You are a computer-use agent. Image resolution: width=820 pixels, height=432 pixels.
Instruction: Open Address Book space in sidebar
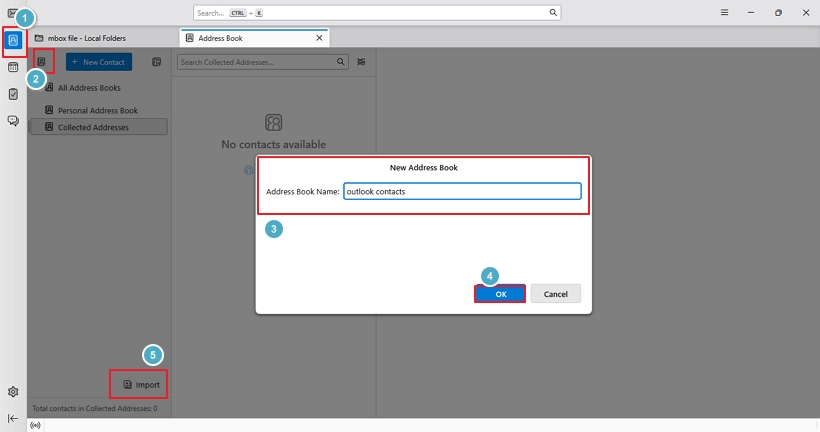[13, 40]
